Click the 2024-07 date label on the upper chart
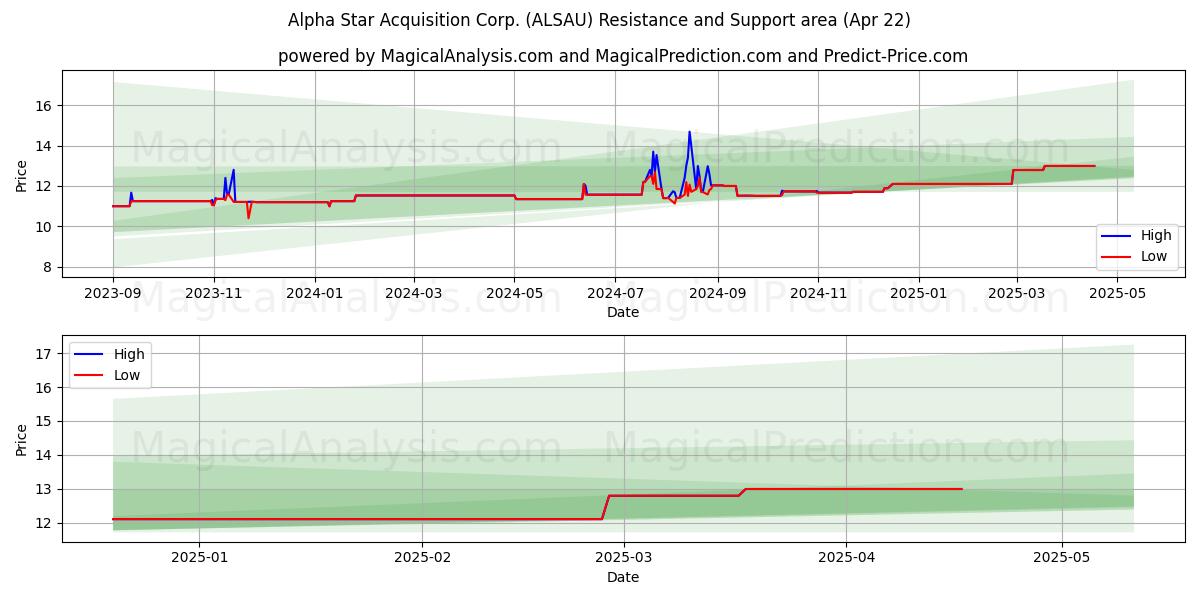Screen dimensions: 1200x600 (x=615, y=294)
